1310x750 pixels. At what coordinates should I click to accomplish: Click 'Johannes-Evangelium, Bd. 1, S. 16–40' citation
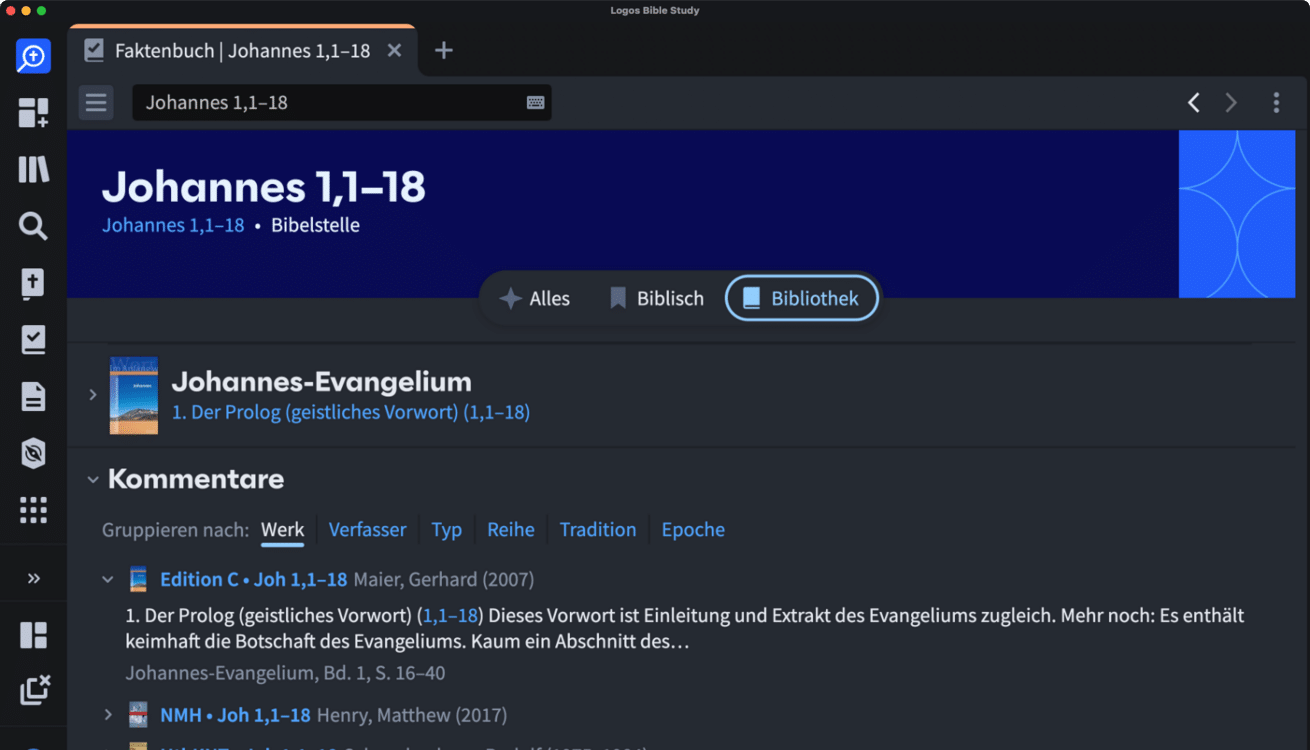point(285,673)
